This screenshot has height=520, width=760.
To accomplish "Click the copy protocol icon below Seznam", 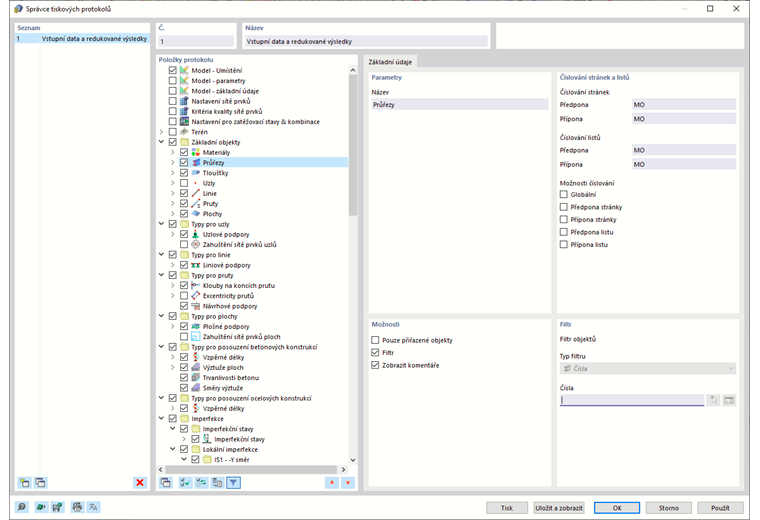I will pos(41,482).
